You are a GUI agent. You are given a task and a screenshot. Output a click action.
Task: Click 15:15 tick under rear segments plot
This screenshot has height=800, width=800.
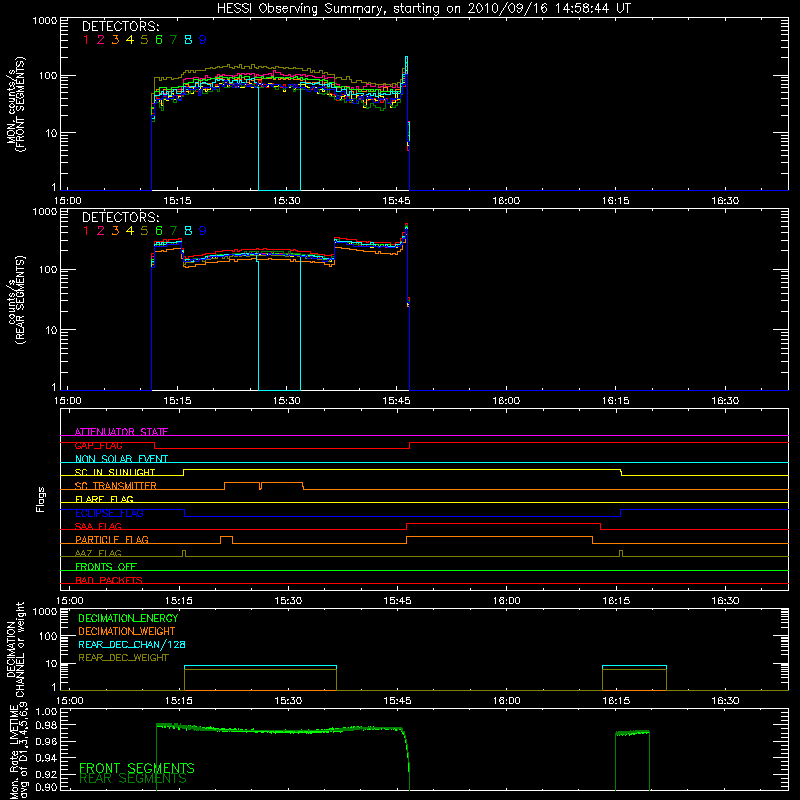click(178, 401)
